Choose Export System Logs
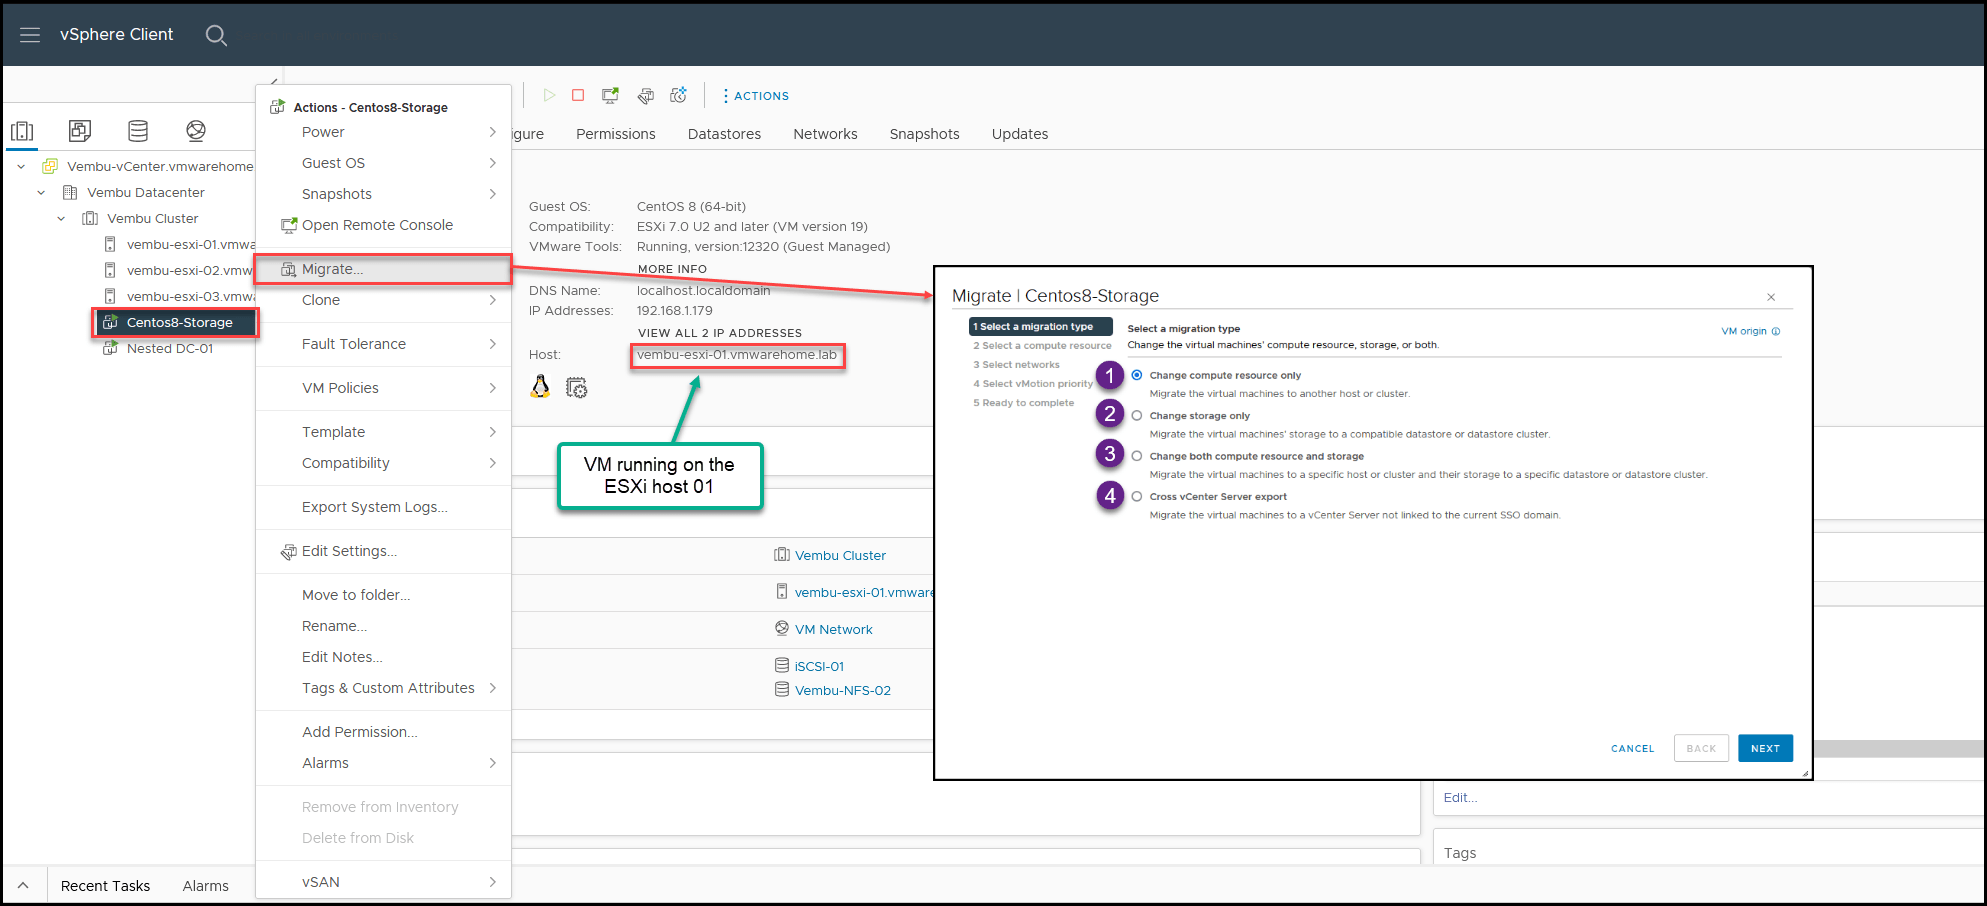The width and height of the screenshot is (1987, 906). (x=374, y=507)
